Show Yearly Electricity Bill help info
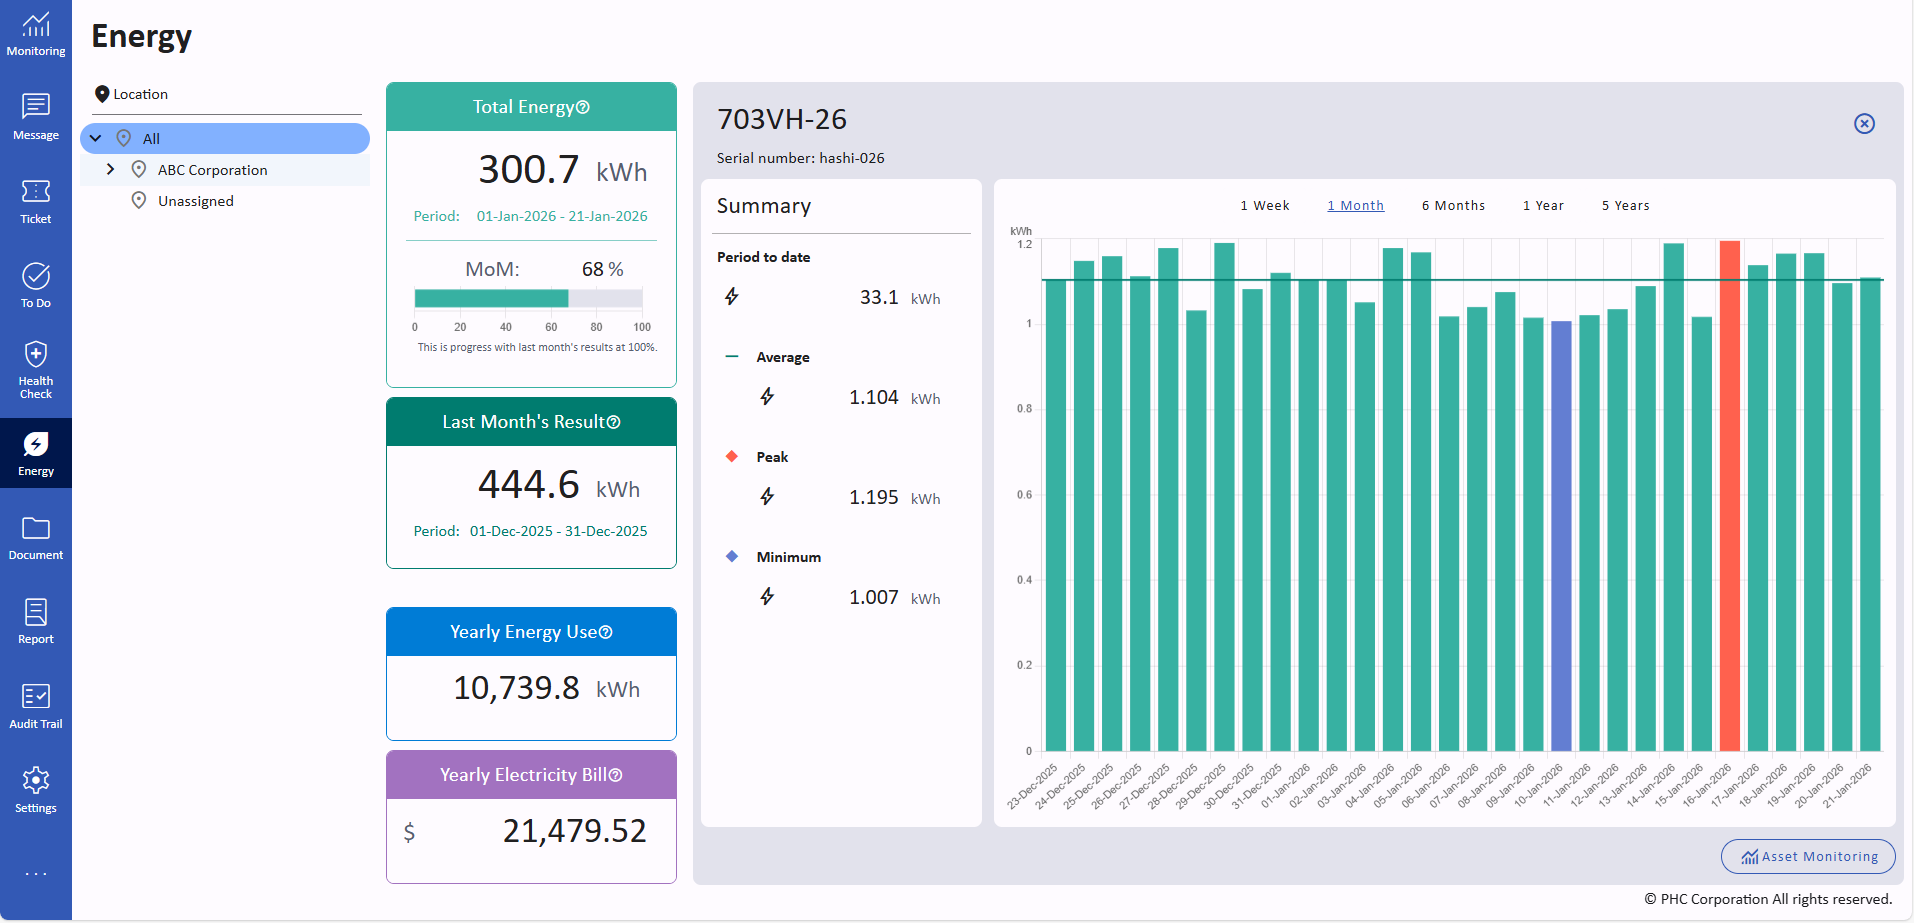The height and width of the screenshot is (923, 1914). point(615,775)
